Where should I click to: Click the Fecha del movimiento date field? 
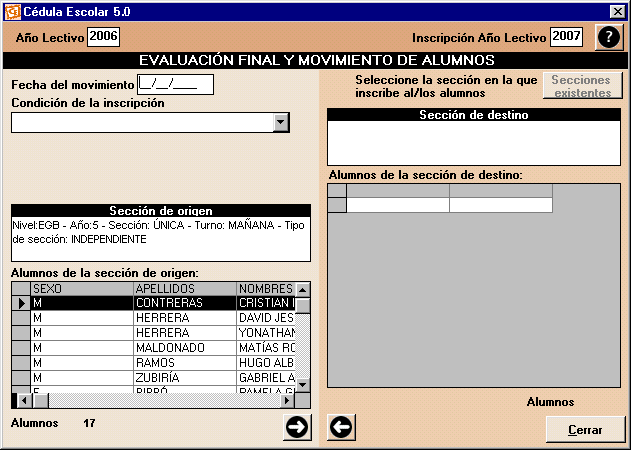pos(175,84)
